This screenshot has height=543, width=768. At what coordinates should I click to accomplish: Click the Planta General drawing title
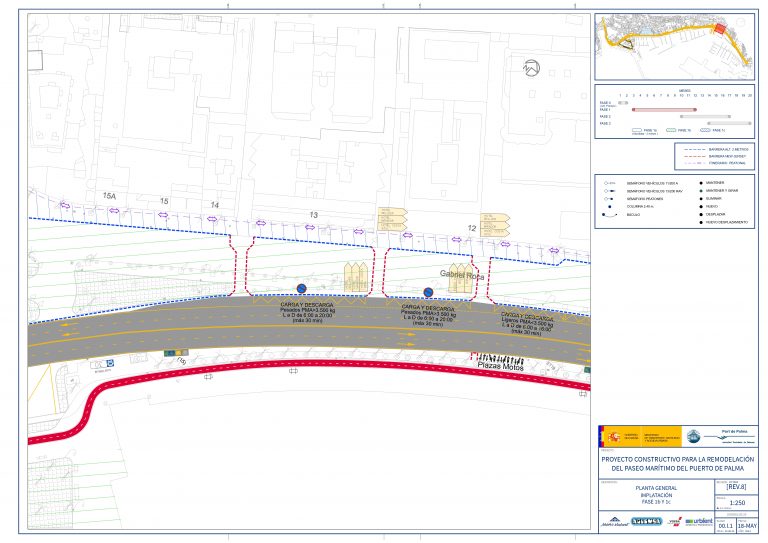click(656, 488)
